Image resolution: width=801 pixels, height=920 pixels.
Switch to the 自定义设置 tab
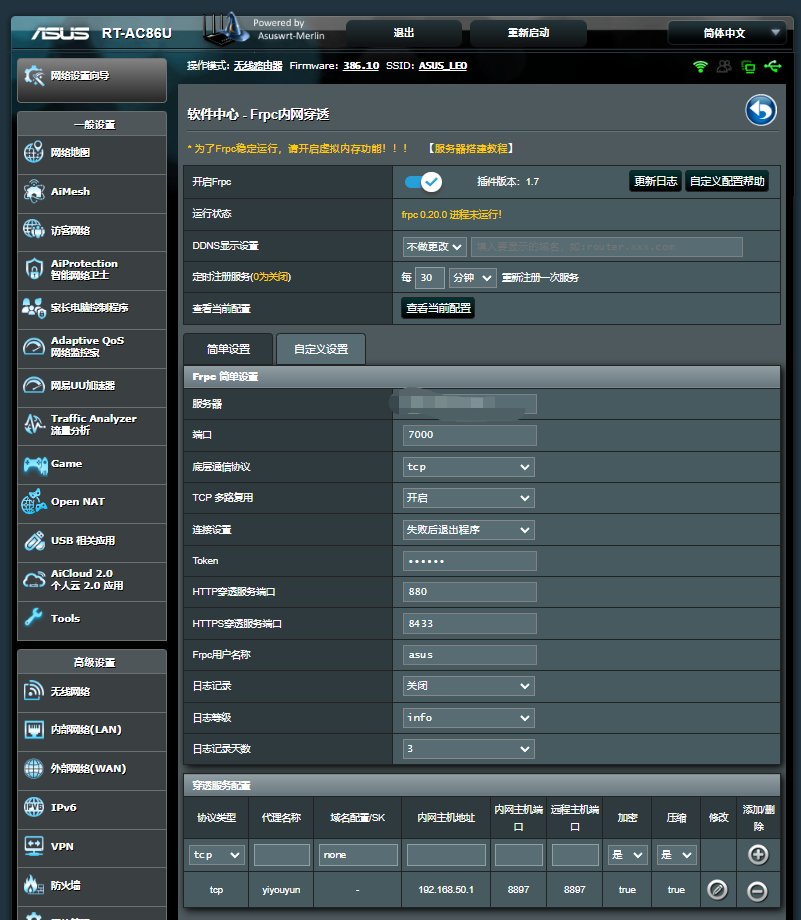321,349
